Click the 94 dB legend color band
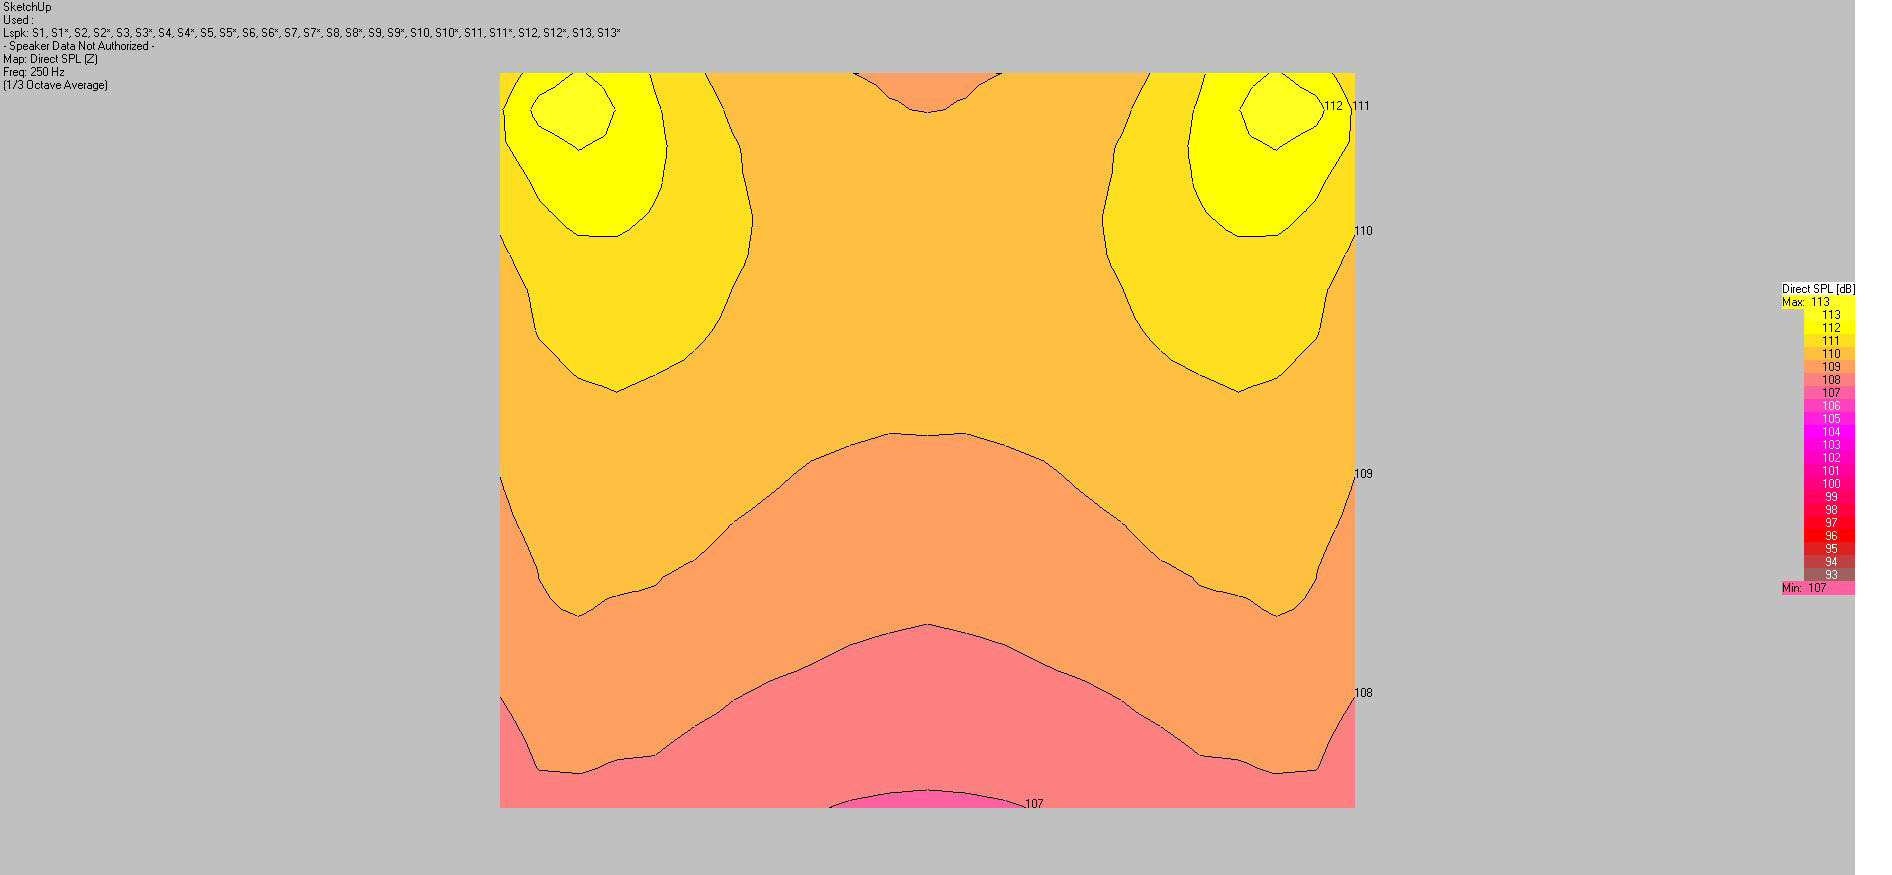Screen dimensions: 1892x875 point(1829,562)
